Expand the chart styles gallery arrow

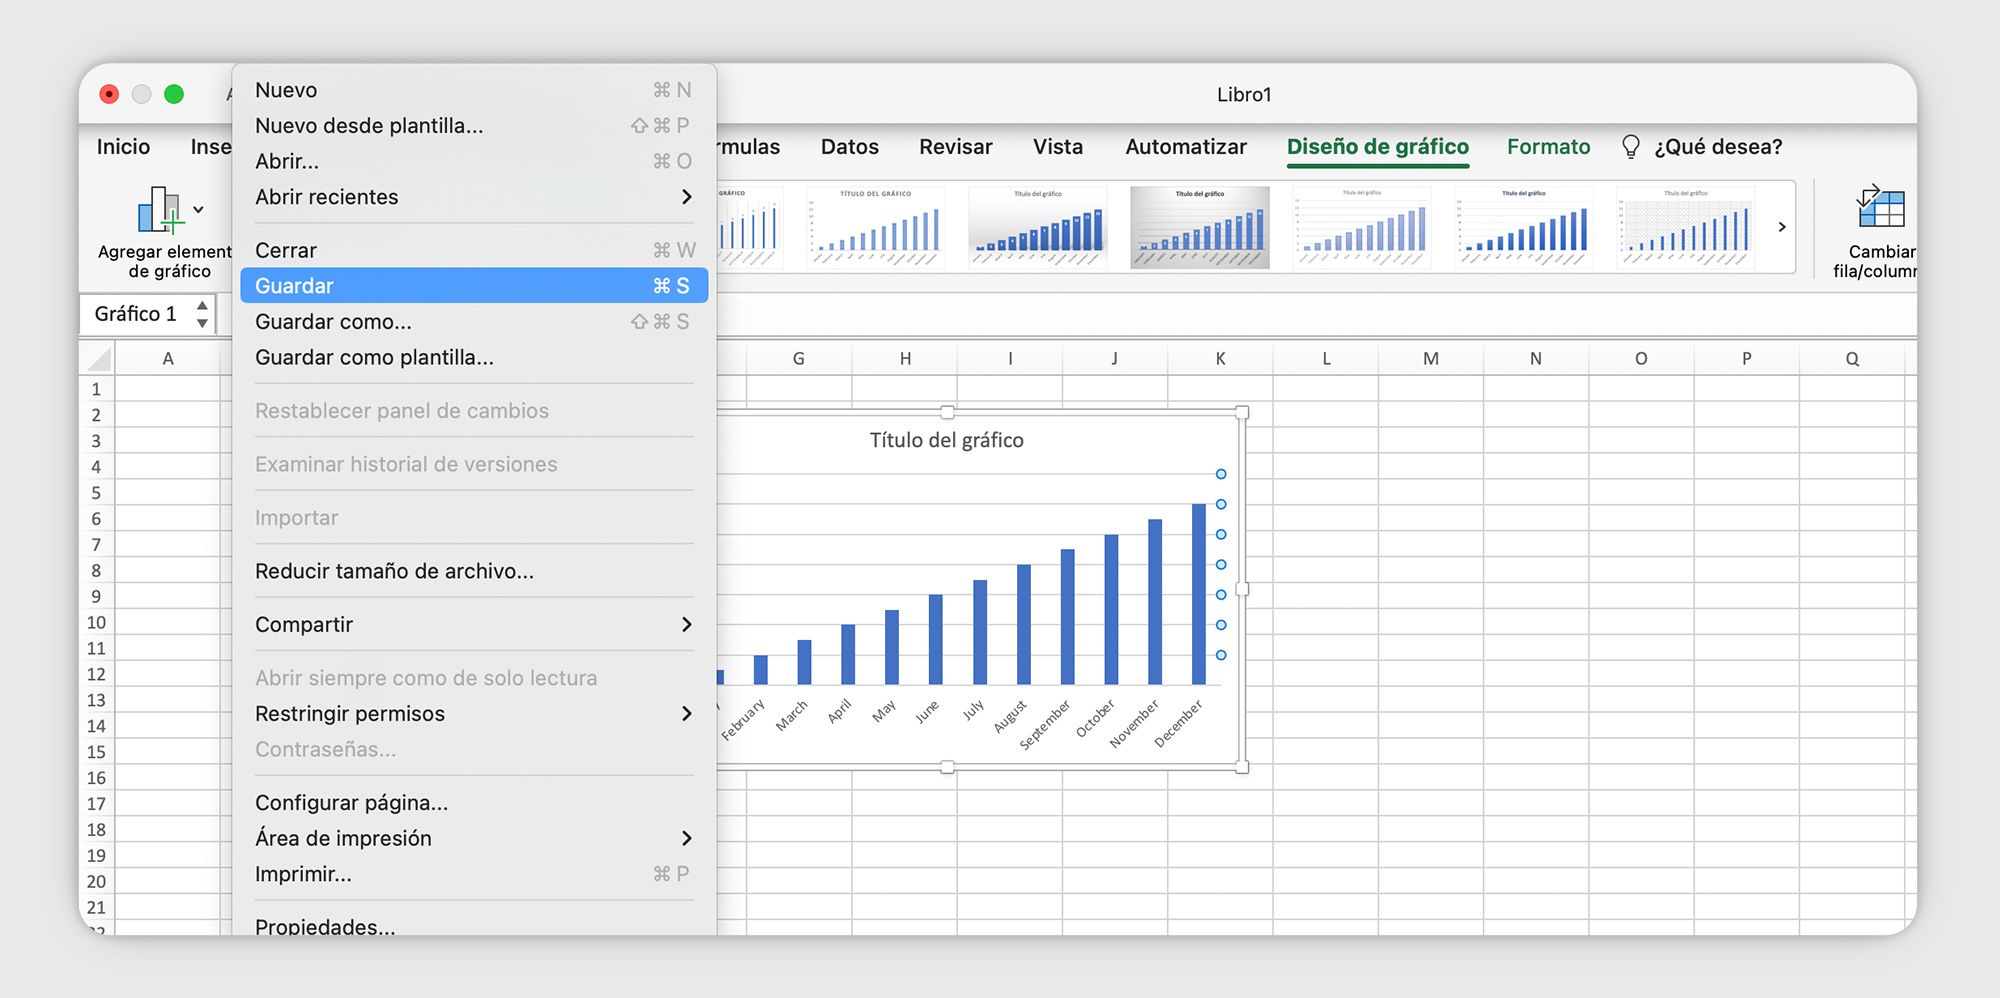click(1782, 227)
